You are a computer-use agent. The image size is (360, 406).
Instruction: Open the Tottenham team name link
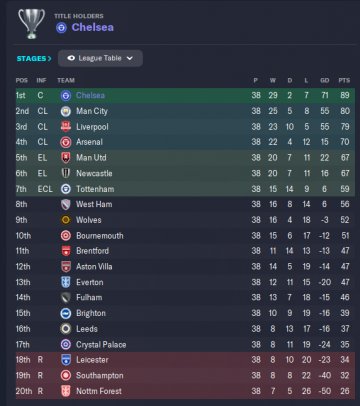click(x=95, y=189)
